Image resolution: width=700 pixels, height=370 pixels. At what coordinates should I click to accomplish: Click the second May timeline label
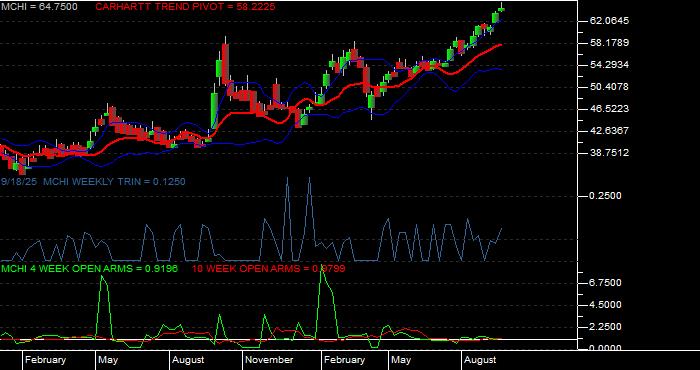point(401,360)
